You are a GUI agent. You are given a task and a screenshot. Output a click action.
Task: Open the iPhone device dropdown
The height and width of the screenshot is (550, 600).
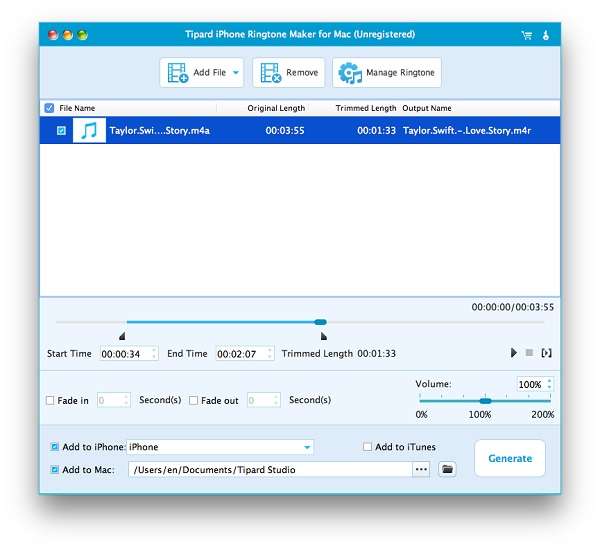(x=220, y=447)
